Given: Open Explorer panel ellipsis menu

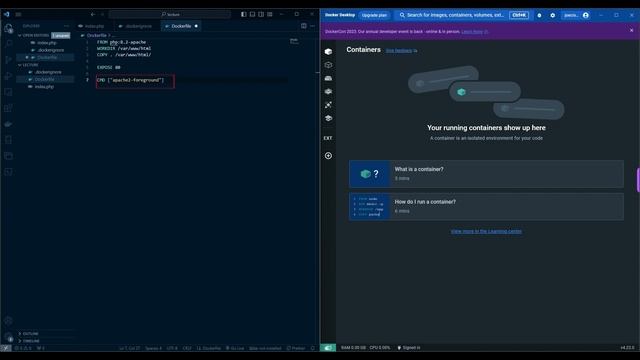Looking at the screenshot, I should pyautogui.click(x=66, y=26).
